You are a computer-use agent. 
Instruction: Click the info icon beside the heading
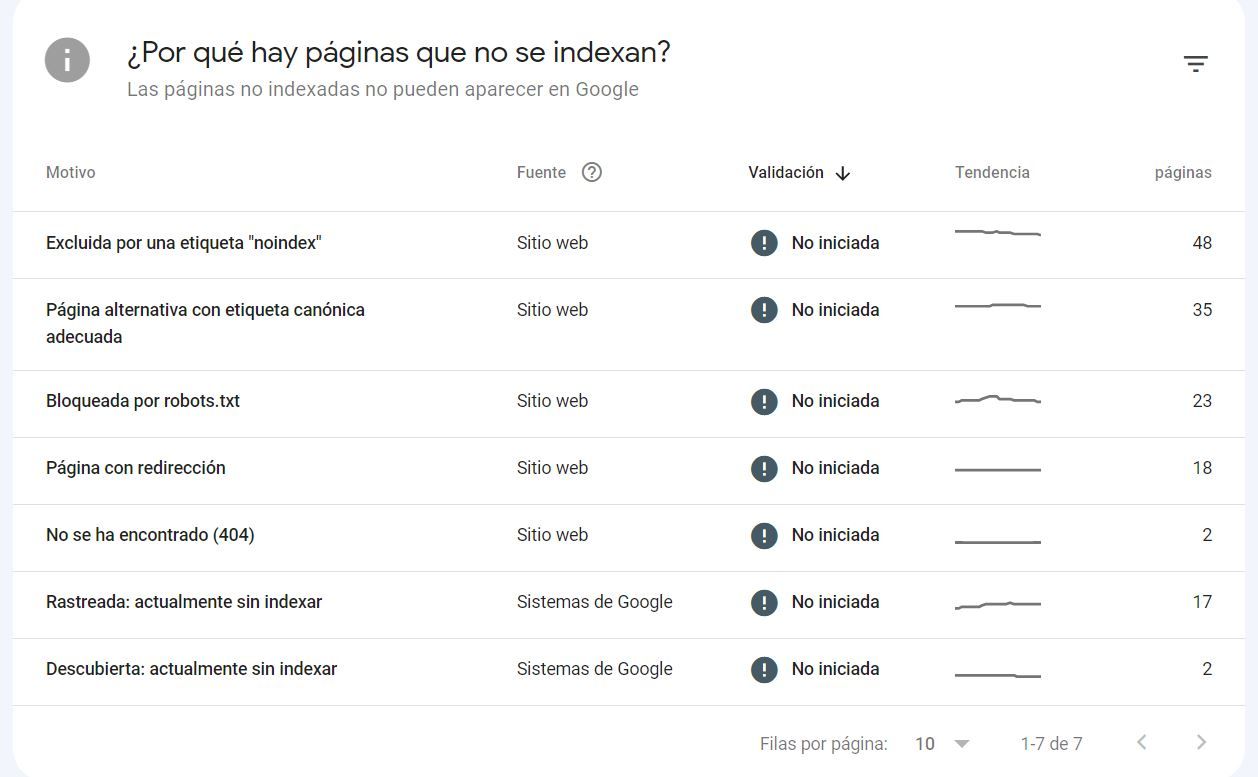tap(67, 60)
